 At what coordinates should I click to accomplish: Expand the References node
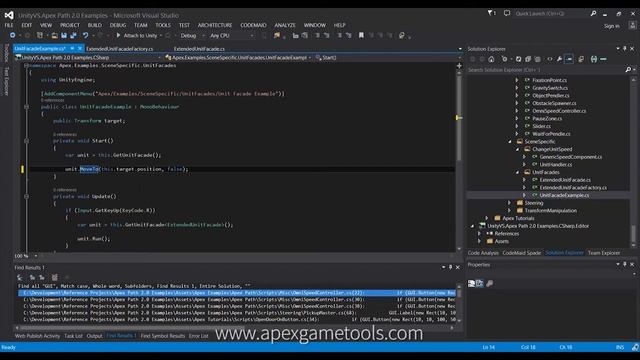480,233
